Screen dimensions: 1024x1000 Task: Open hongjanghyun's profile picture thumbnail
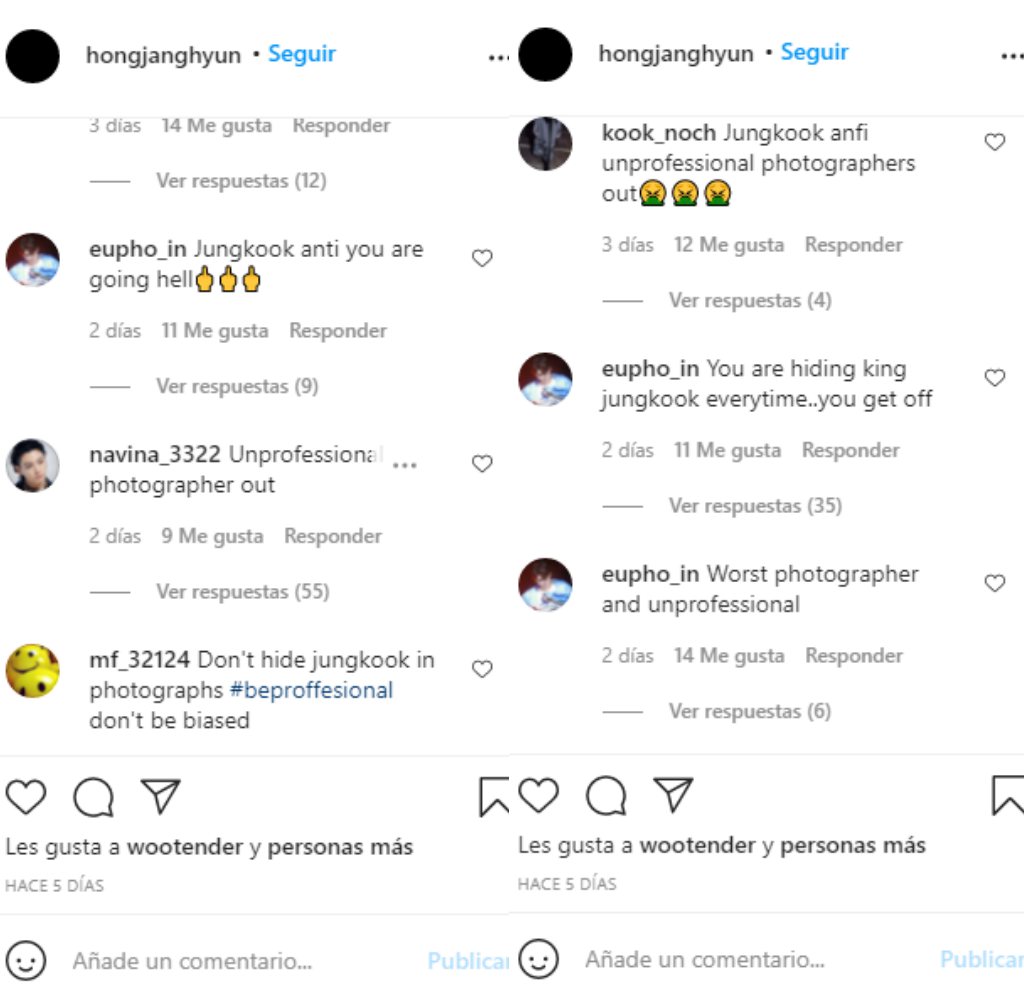coord(32,56)
